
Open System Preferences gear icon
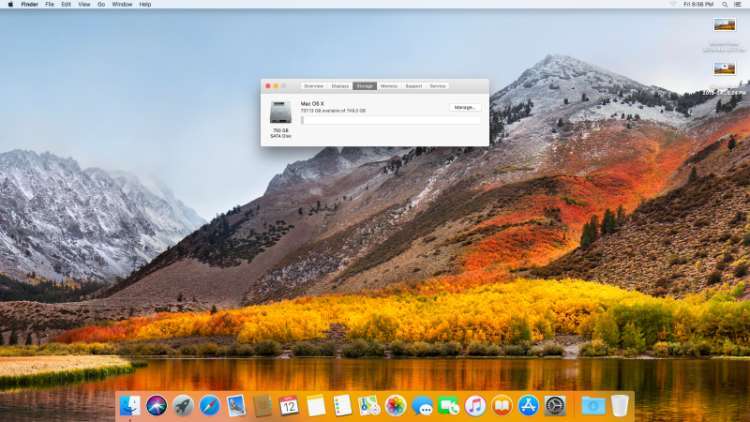point(555,405)
